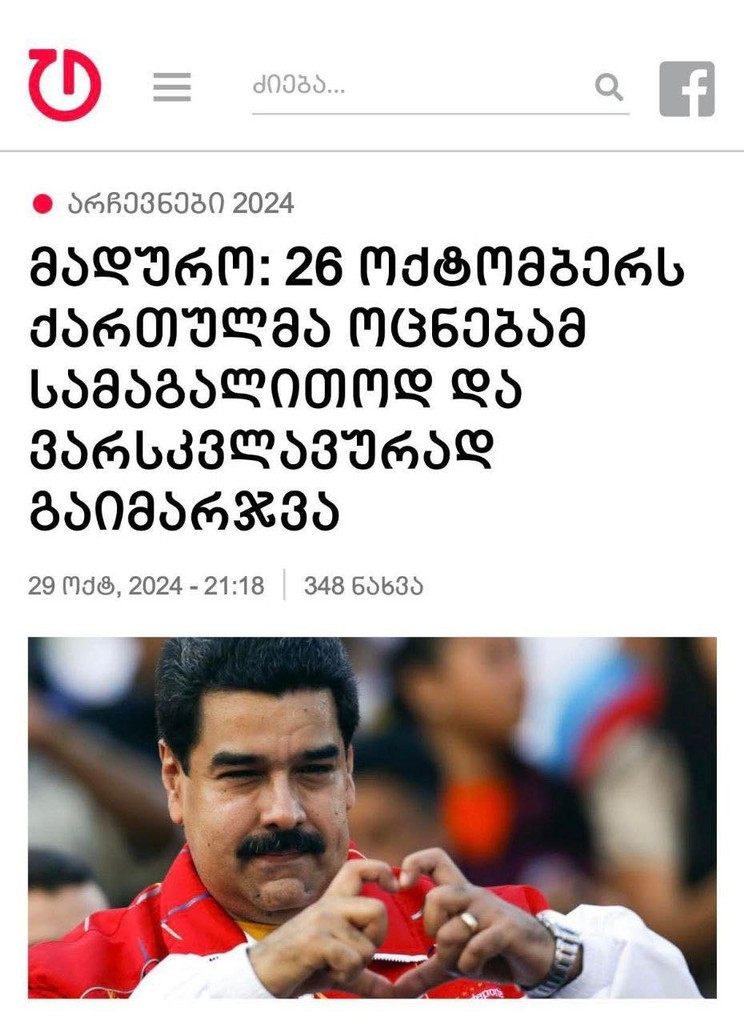Viewport: 744px width, 1024px height.
Task: Click the magnifier search icon
Action: coord(609,87)
